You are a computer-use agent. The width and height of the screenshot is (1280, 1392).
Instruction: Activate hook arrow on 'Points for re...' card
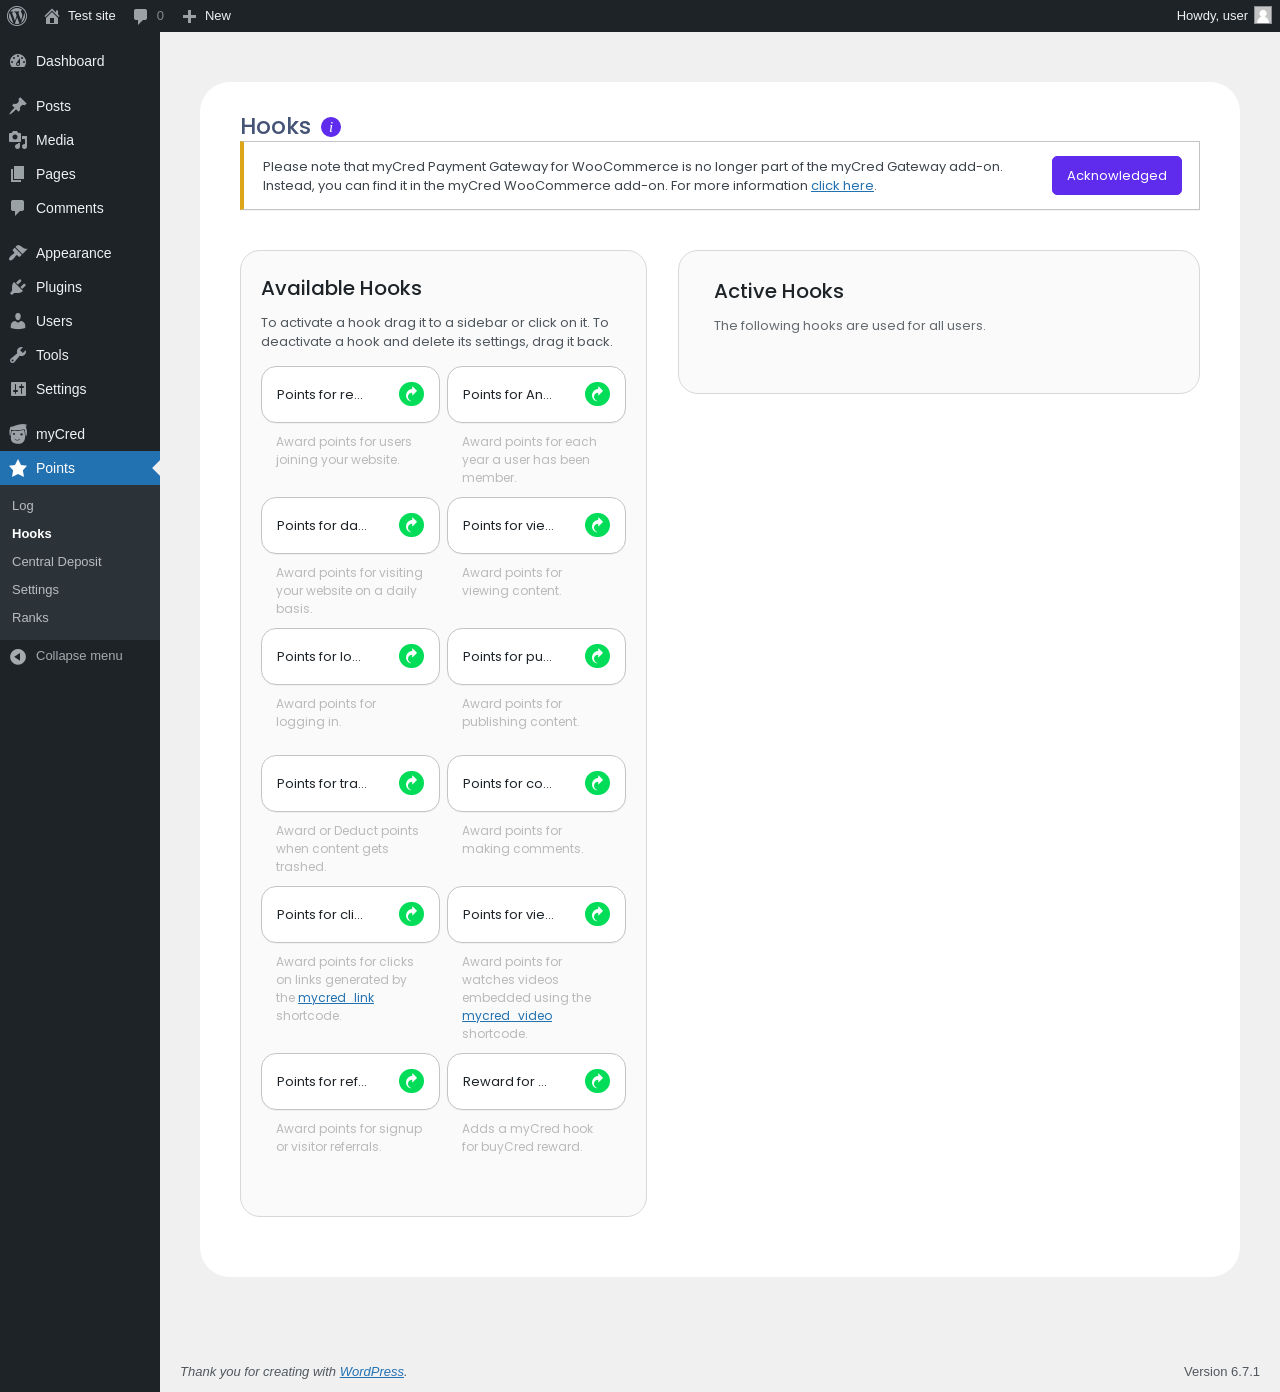click(x=411, y=394)
